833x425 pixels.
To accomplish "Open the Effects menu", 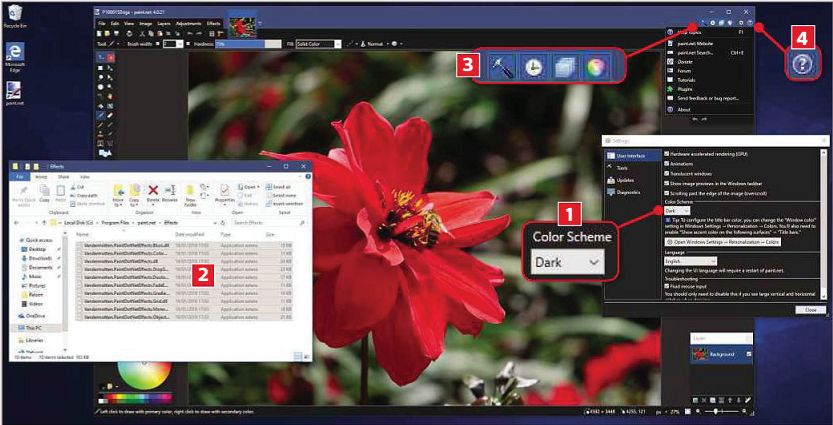I will (214, 23).
